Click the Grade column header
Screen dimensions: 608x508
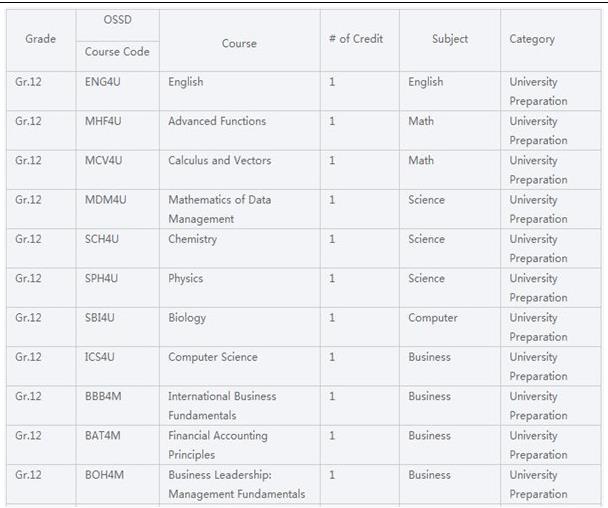pyautogui.click(x=40, y=39)
